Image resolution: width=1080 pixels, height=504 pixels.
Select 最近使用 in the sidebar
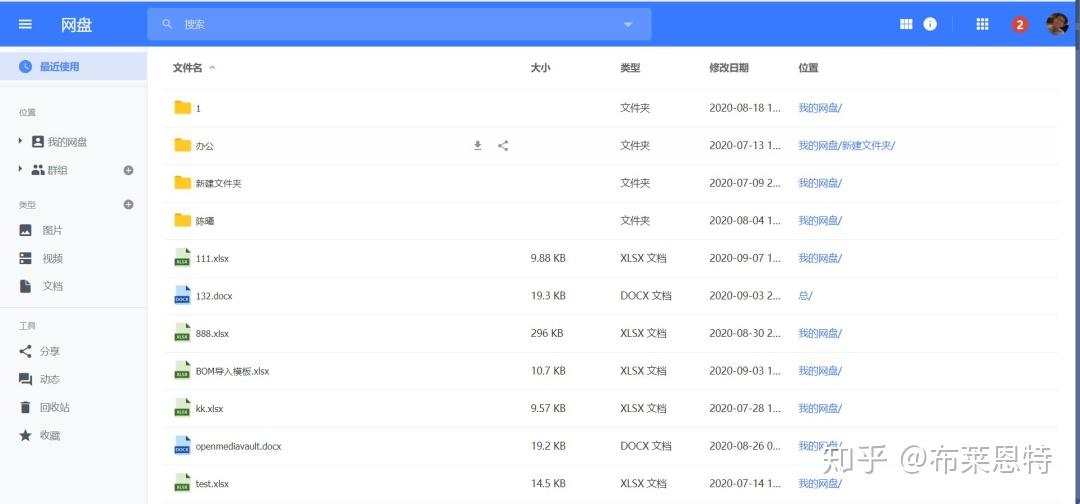point(73,67)
